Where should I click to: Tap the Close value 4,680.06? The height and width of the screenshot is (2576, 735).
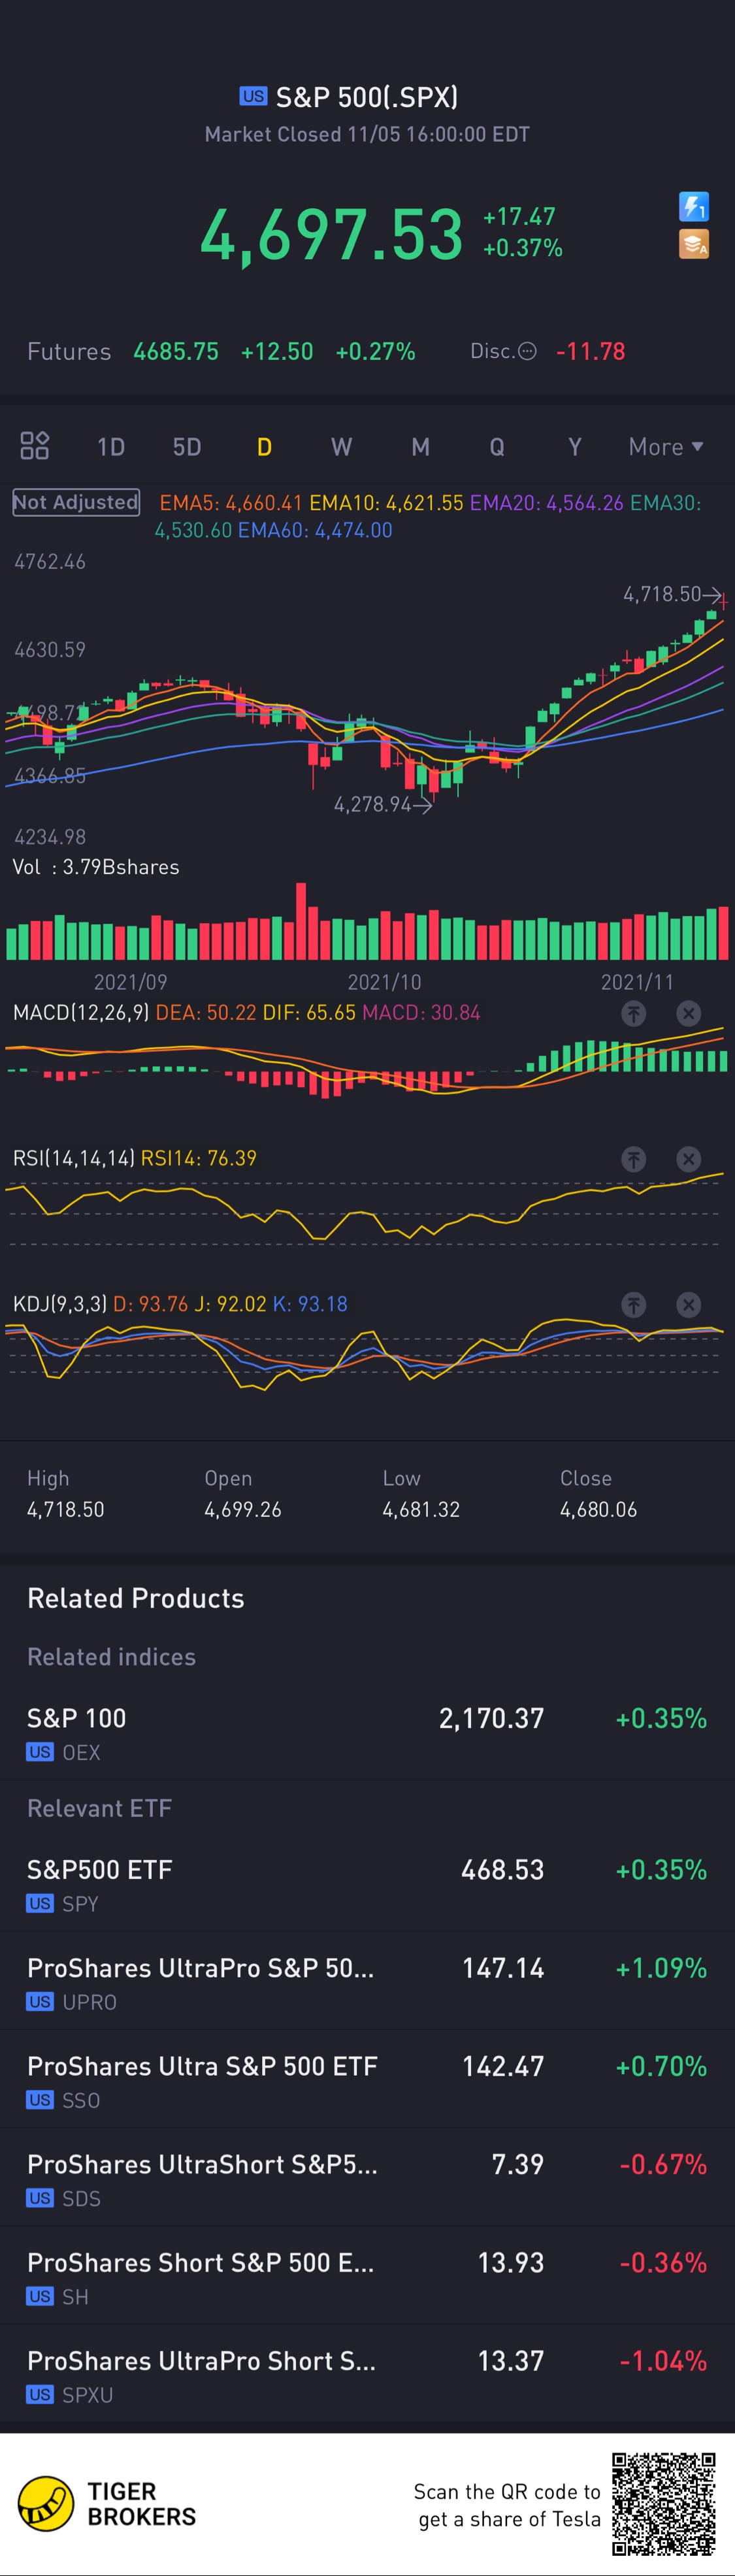pyautogui.click(x=598, y=1509)
